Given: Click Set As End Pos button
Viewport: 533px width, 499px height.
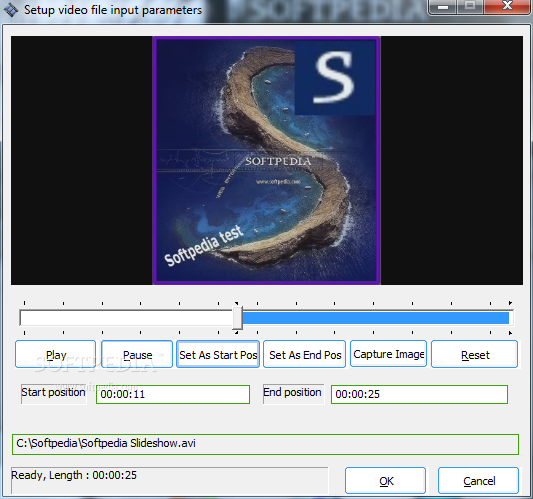Looking at the screenshot, I should click(x=305, y=354).
